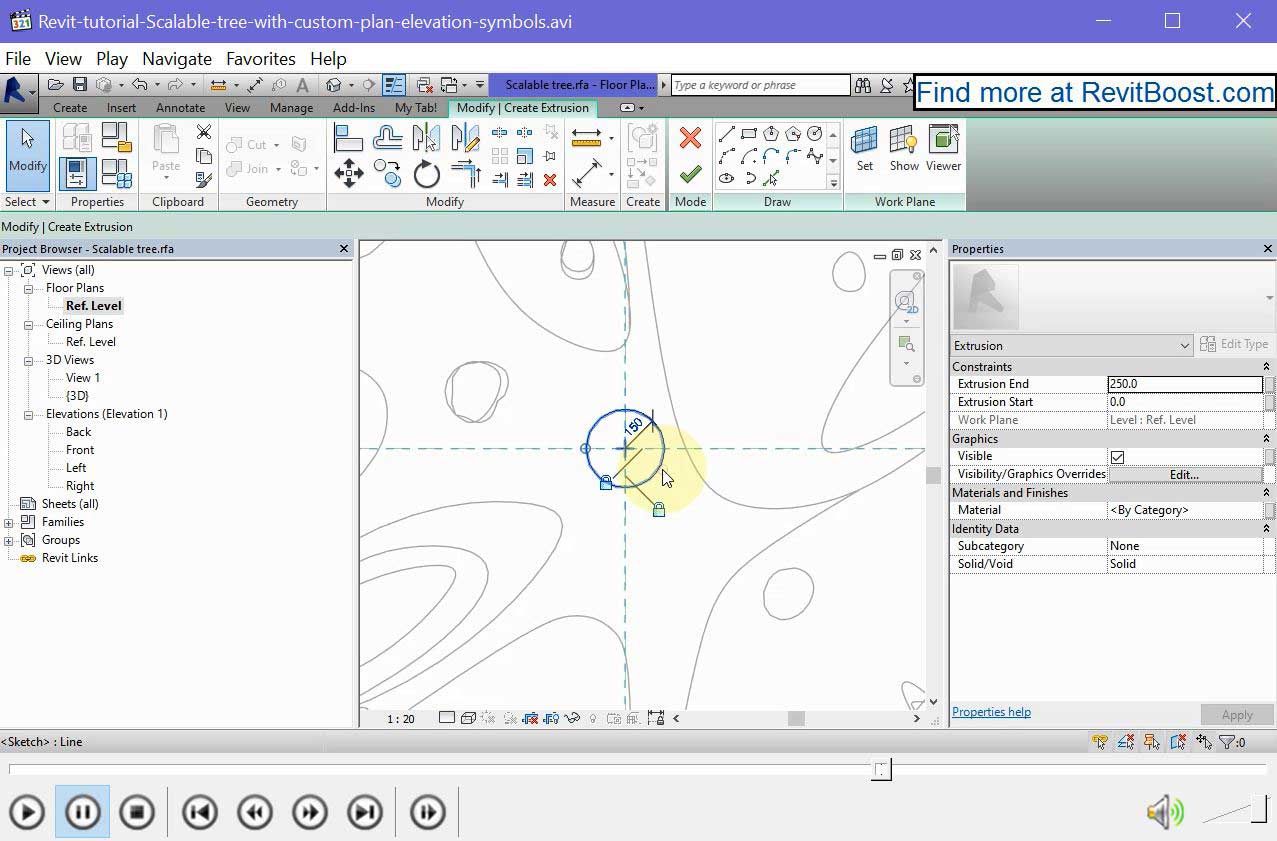Open the Select panel dropdown
Viewport: 1277px width, 841px height.
click(x=27, y=202)
